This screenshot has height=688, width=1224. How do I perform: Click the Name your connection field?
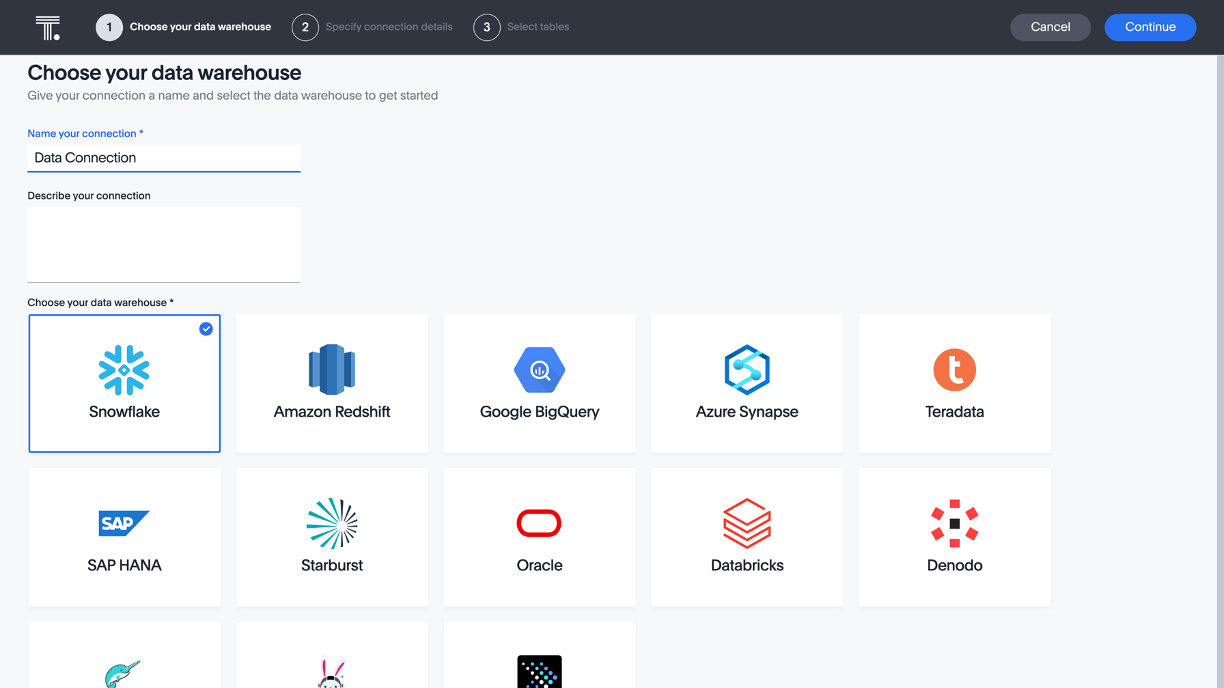coord(163,158)
